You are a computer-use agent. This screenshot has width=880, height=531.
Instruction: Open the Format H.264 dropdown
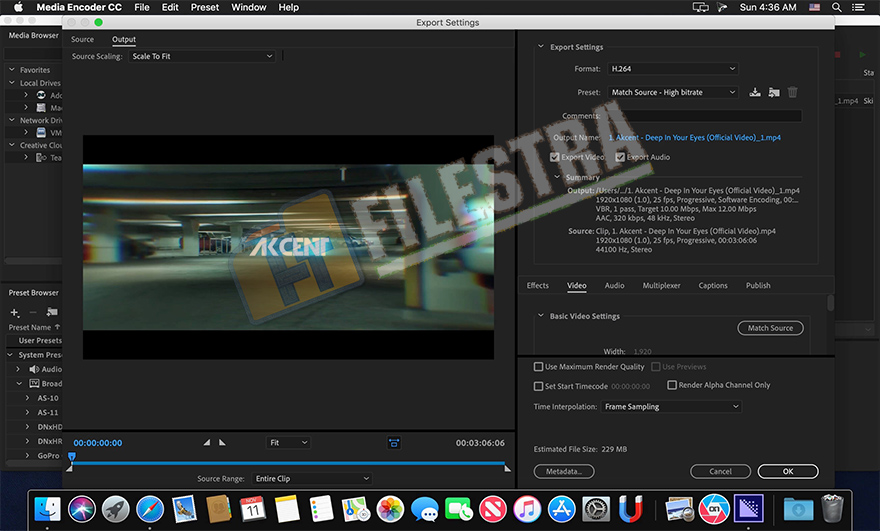[x=673, y=68]
